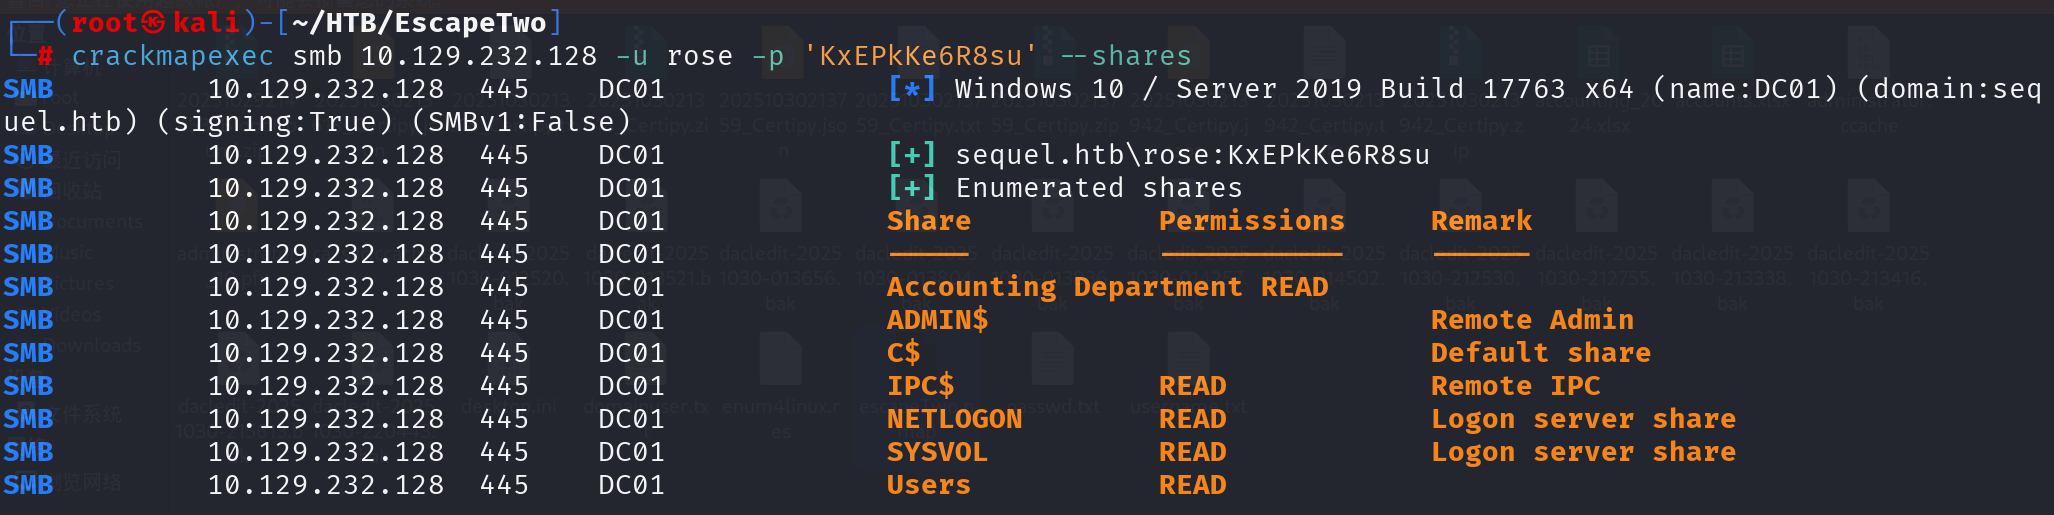Click the [+] marker before sequel.htb\rose credentials

pos(912,155)
